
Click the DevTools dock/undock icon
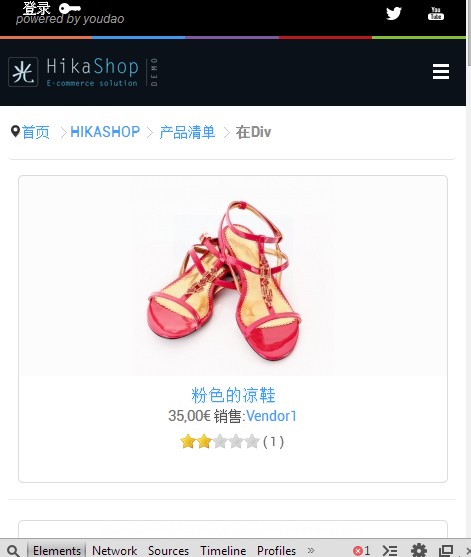point(446,551)
